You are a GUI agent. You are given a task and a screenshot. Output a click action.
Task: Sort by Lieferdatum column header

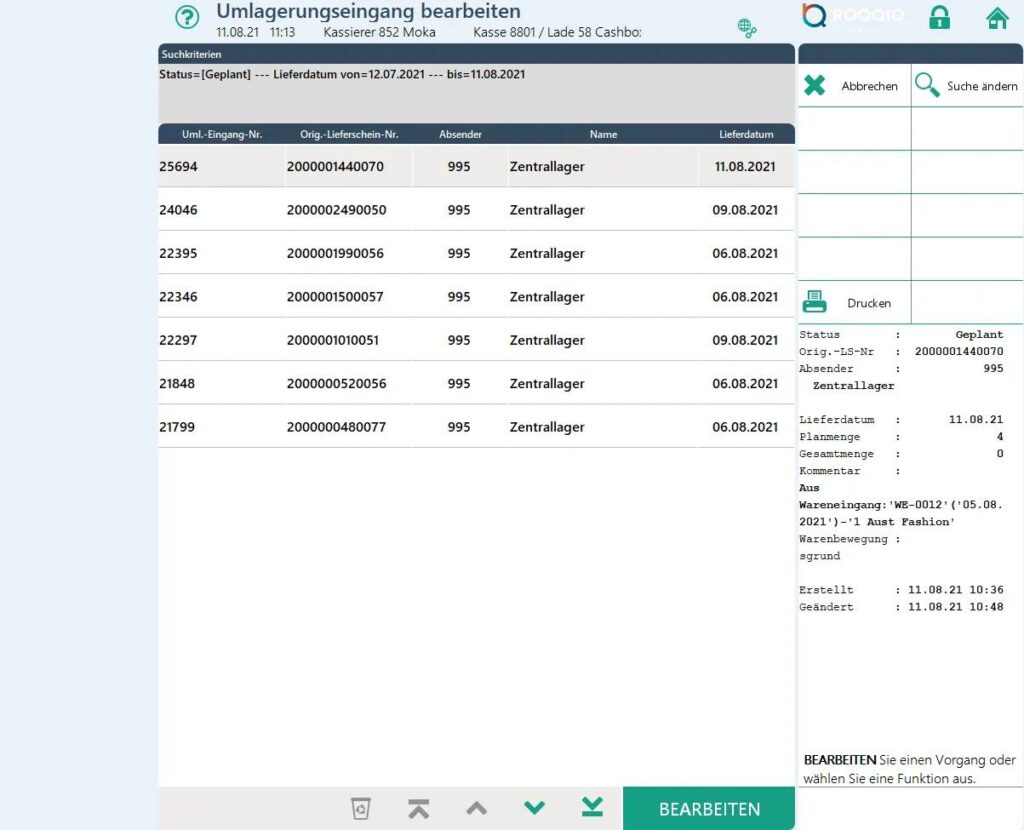pyautogui.click(x=746, y=134)
